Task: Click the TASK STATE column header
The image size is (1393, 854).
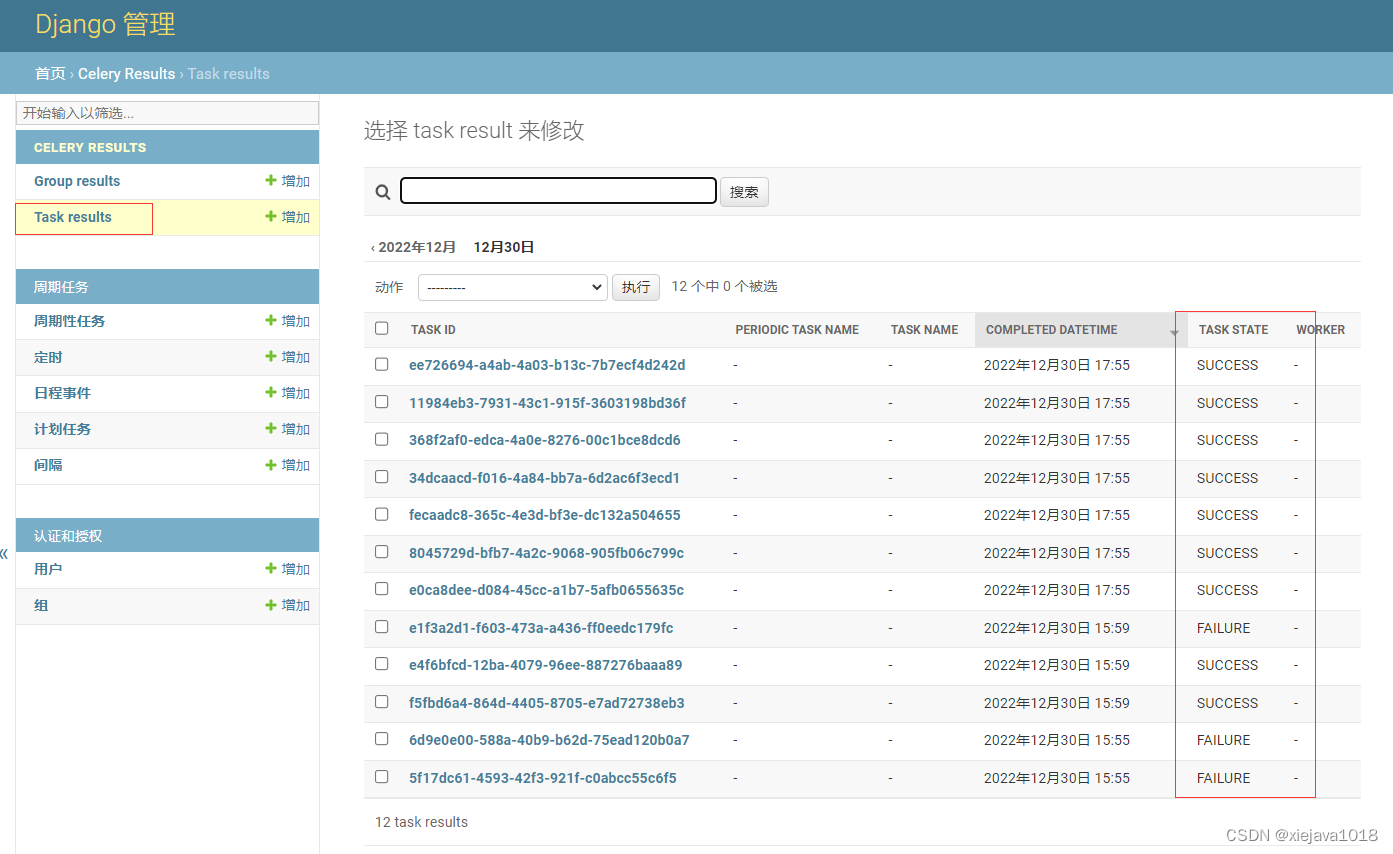Action: coord(1235,329)
